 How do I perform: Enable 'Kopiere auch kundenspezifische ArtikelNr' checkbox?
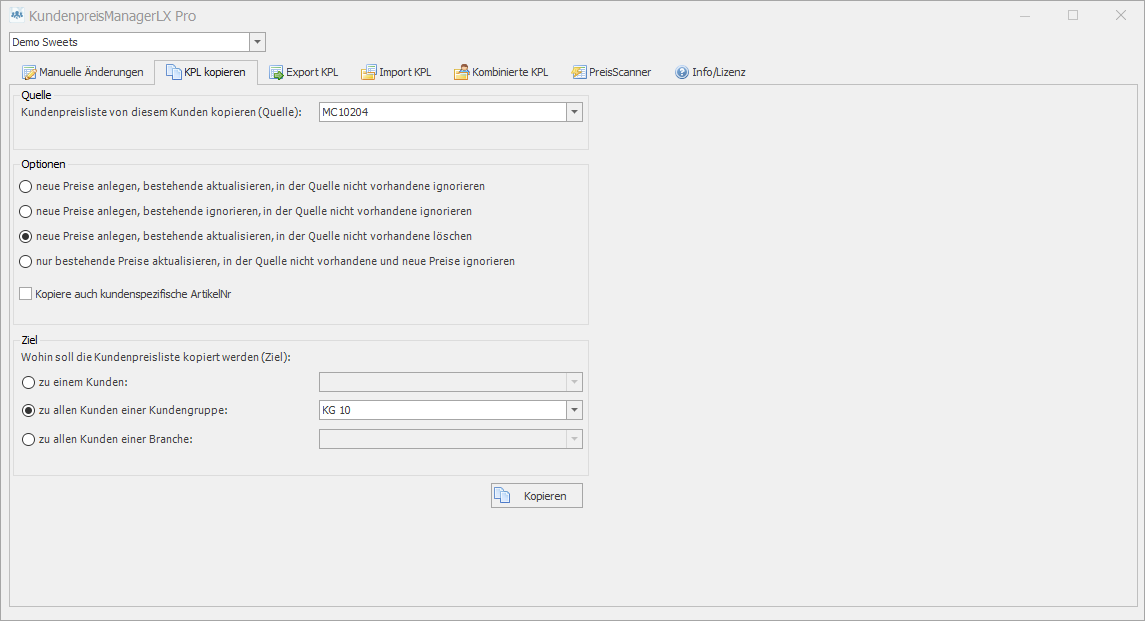pyautogui.click(x=26, y=294)
